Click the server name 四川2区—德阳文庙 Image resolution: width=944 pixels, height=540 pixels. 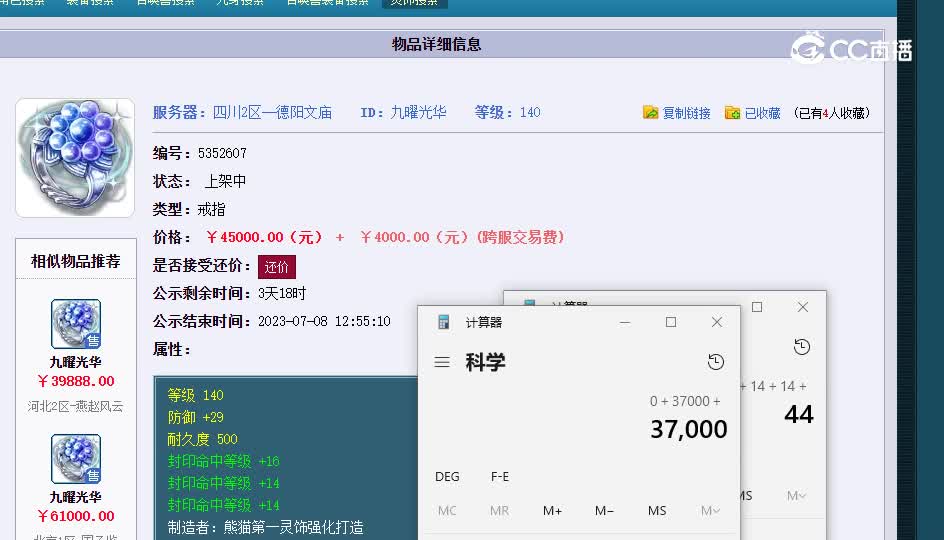[x=272, y=113]
